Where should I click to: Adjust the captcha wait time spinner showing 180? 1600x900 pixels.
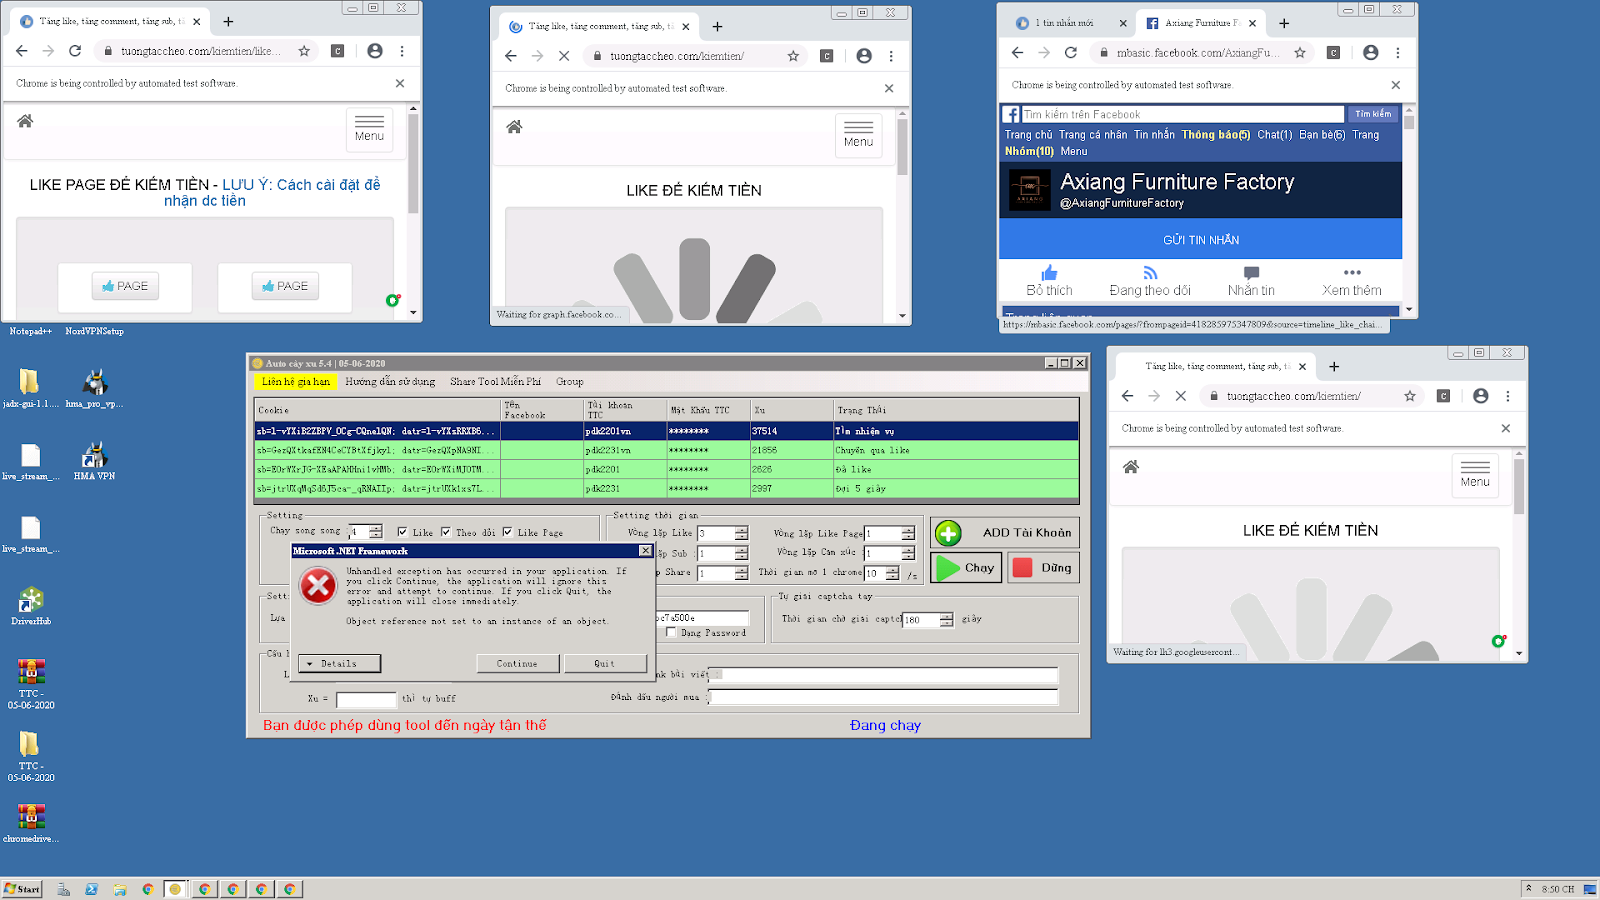coord(946,620)
